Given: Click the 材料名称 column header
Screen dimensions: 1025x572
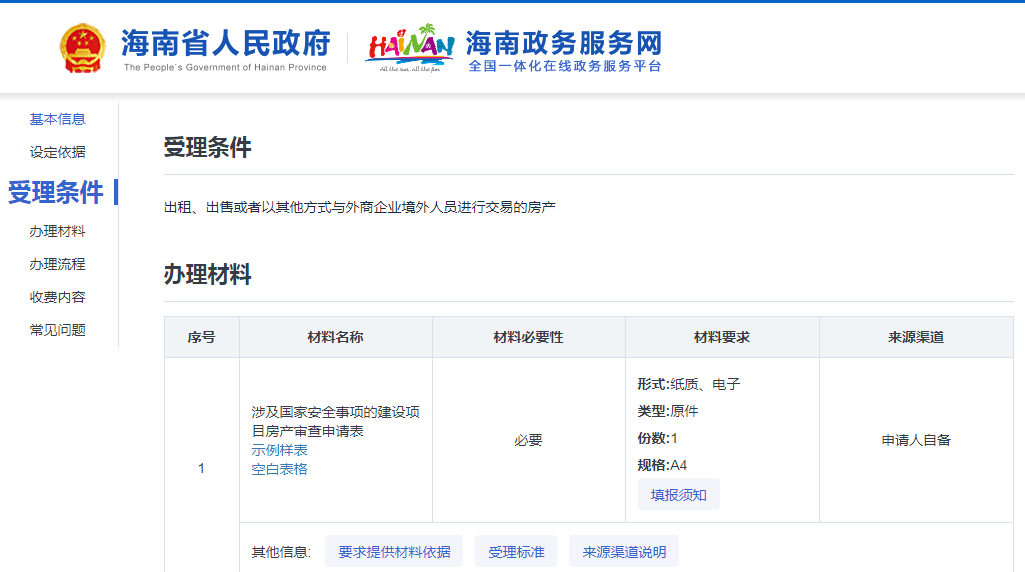Looking at the screenshot, I should pos(336,337).
